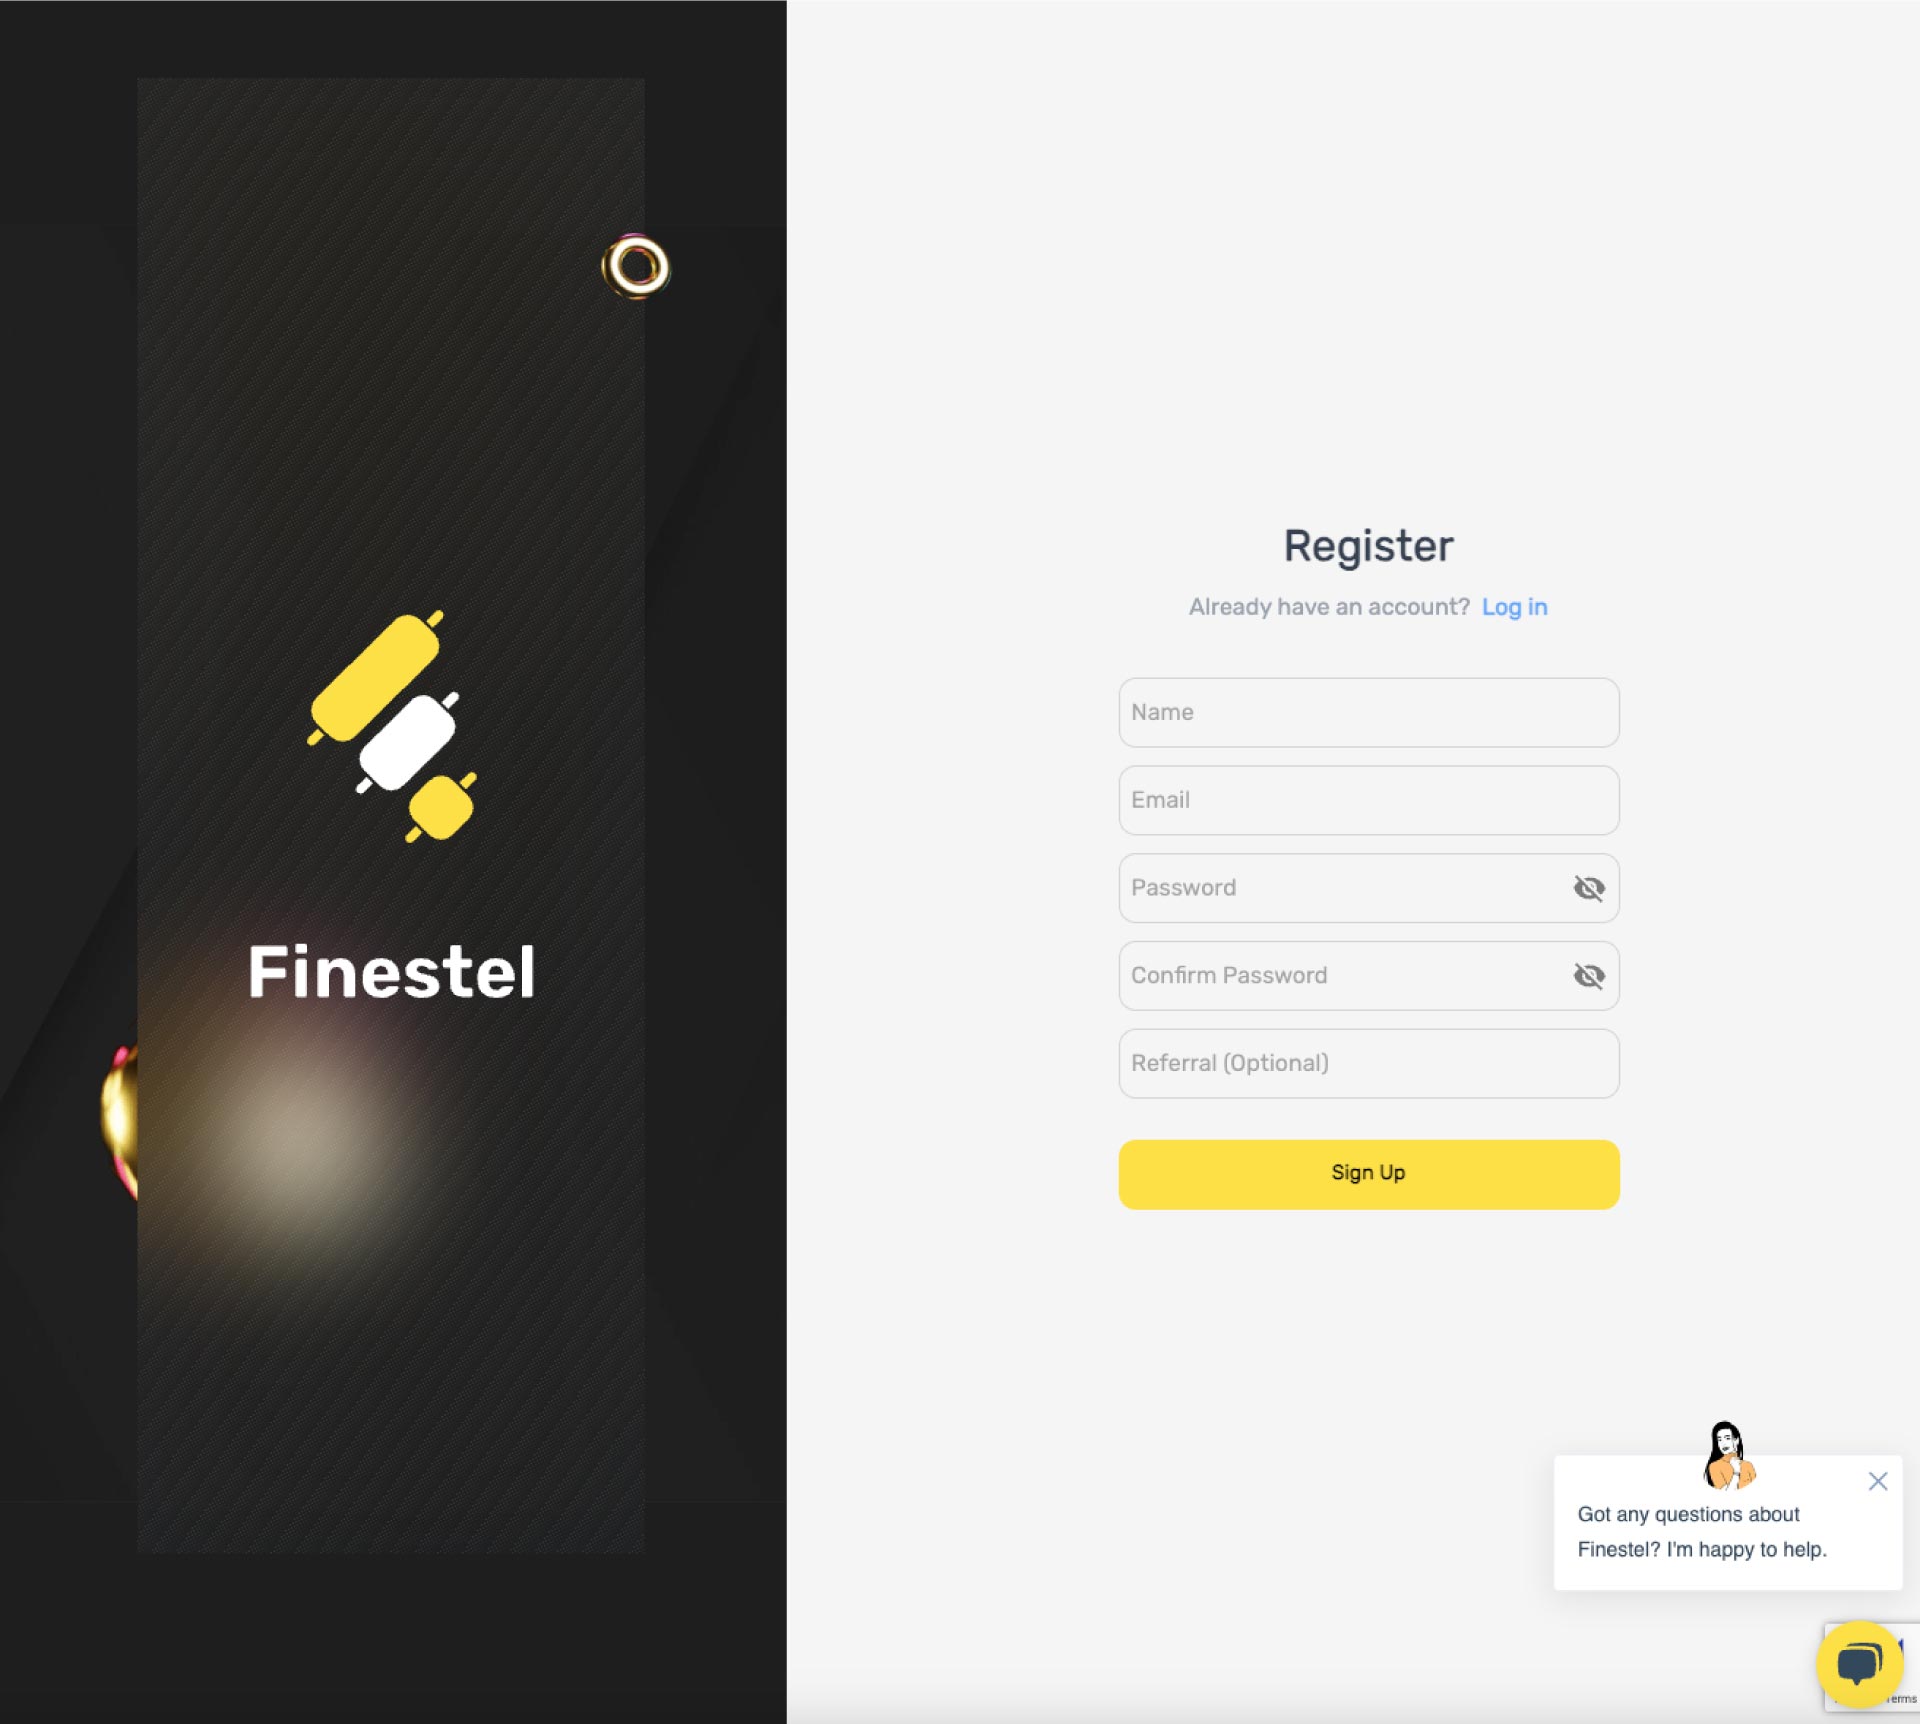Close the chat assistant popup
Viewport: 1920px width, 1724px height.
point(1877,1481)
